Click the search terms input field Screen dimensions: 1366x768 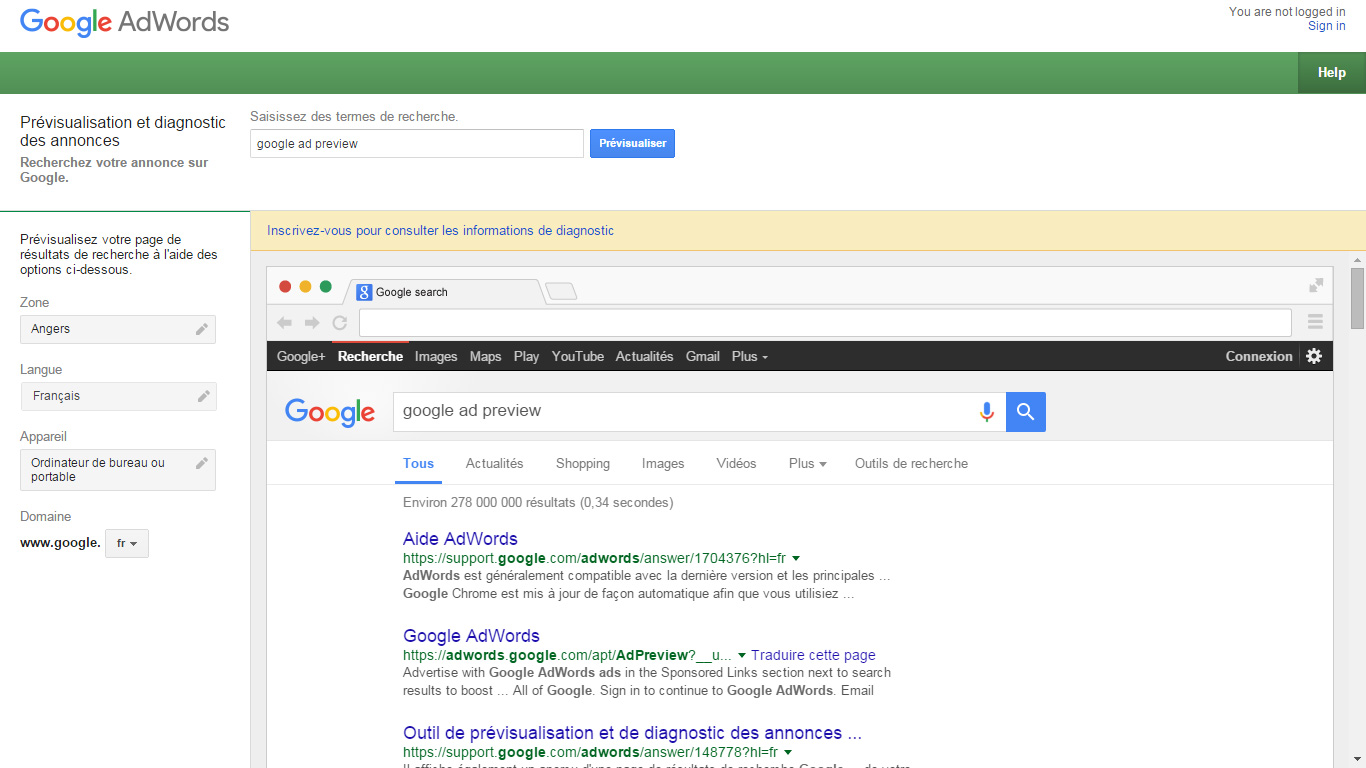(417, 143)
